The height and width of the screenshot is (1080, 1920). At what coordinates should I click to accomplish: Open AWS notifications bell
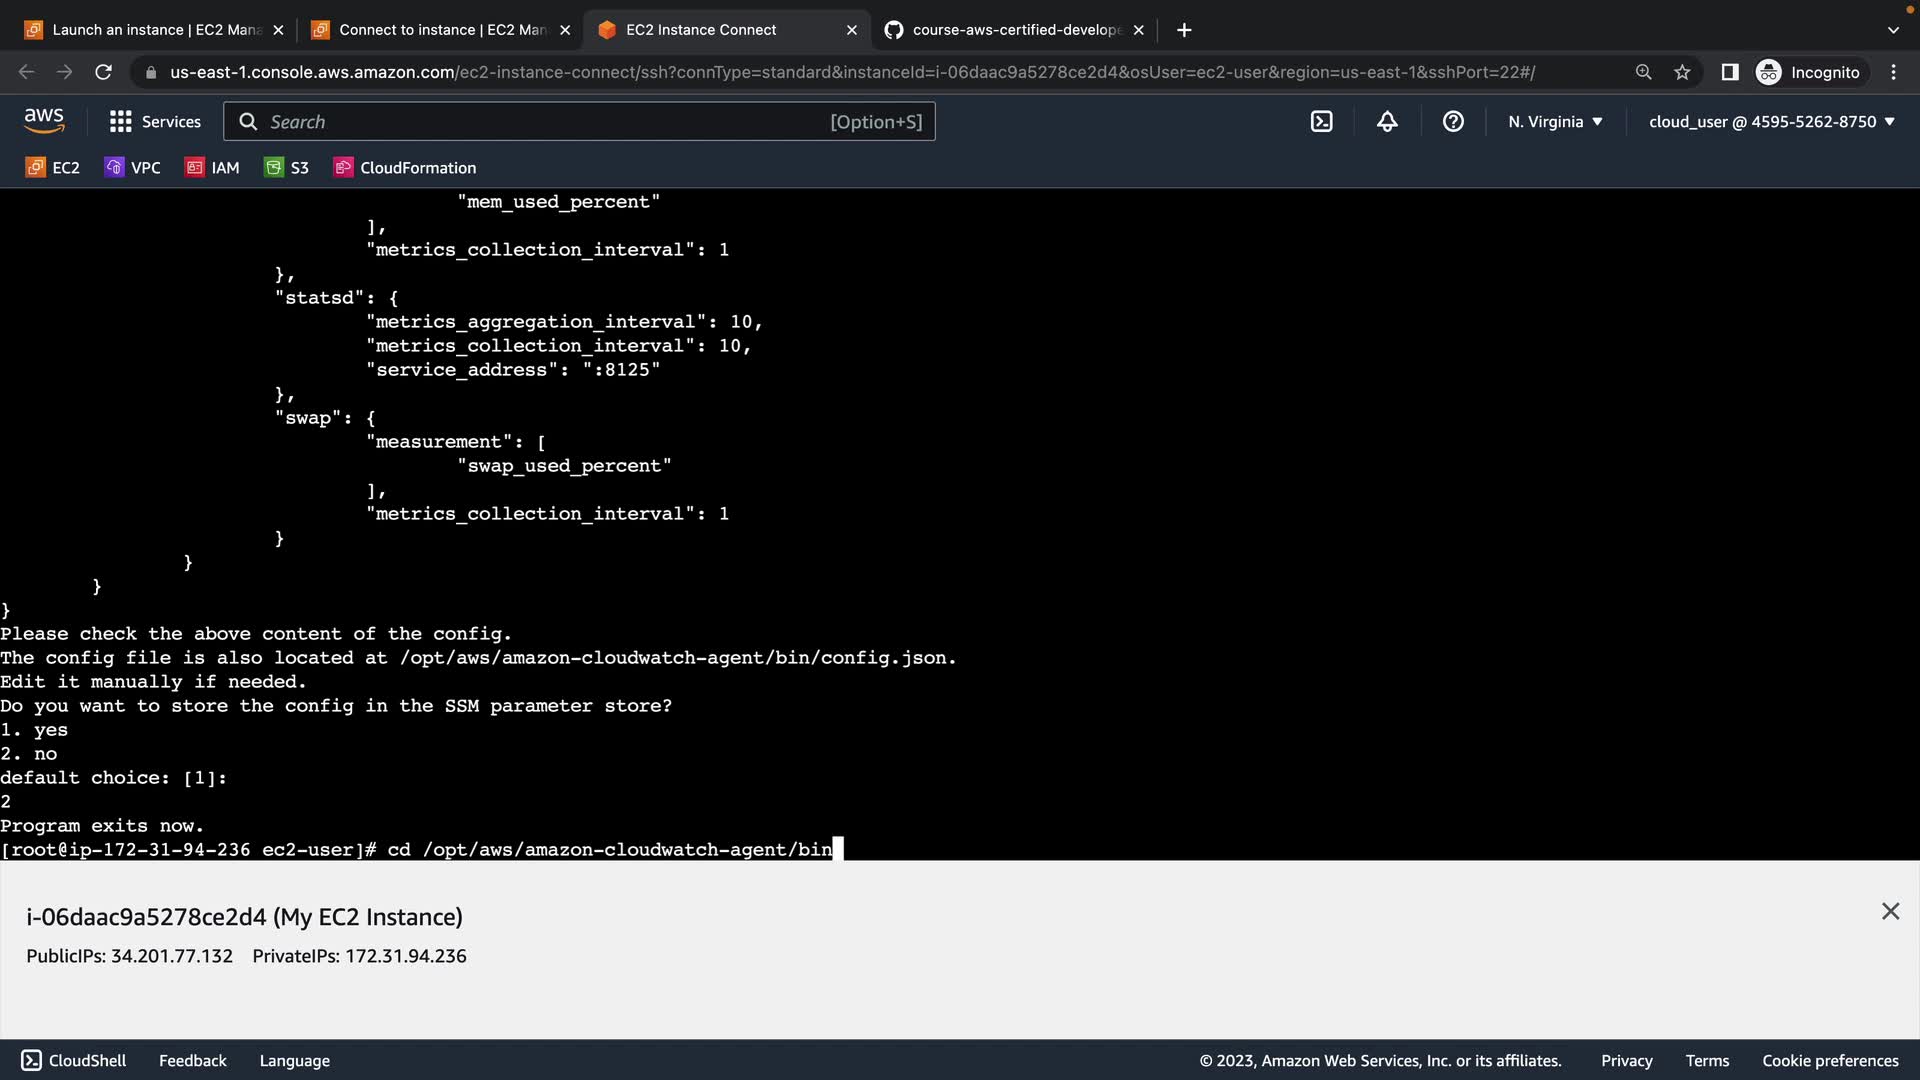[x=1387, y=122]
